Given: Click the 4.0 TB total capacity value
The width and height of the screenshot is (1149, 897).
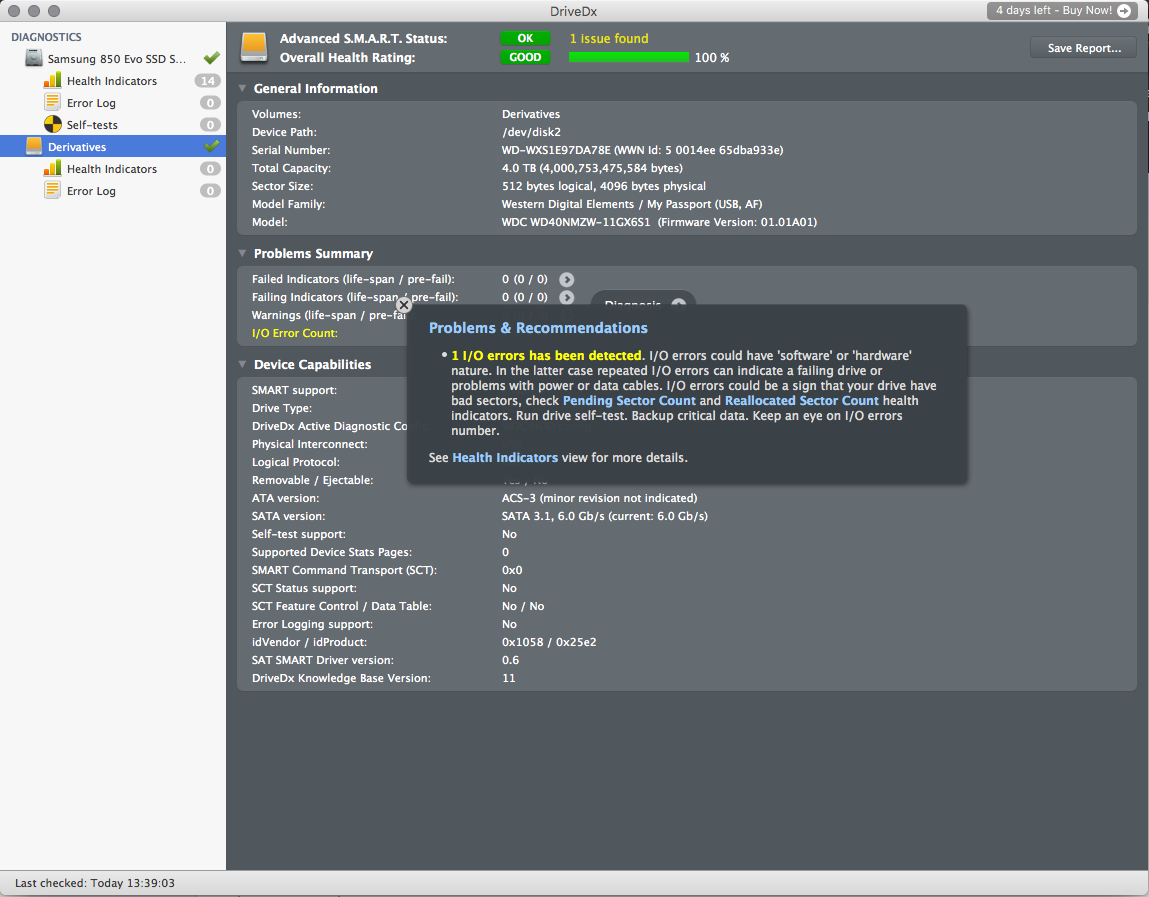Looking at the screenshot, I should click(x=592, y=168).
